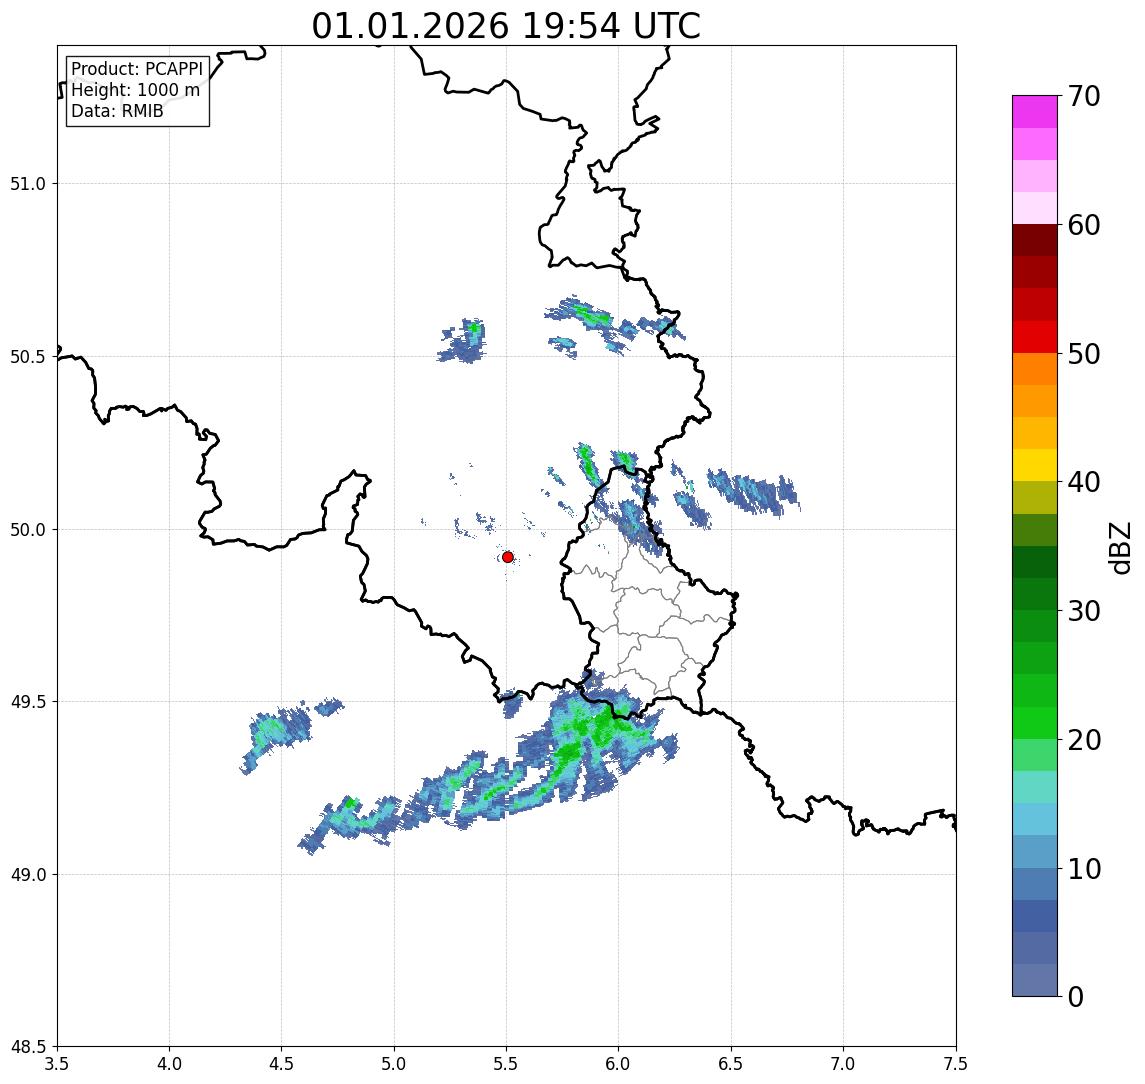Click the bright yellow swatch above 40 dBZ
1145x1084 pixels.
tap(1035, 465)
